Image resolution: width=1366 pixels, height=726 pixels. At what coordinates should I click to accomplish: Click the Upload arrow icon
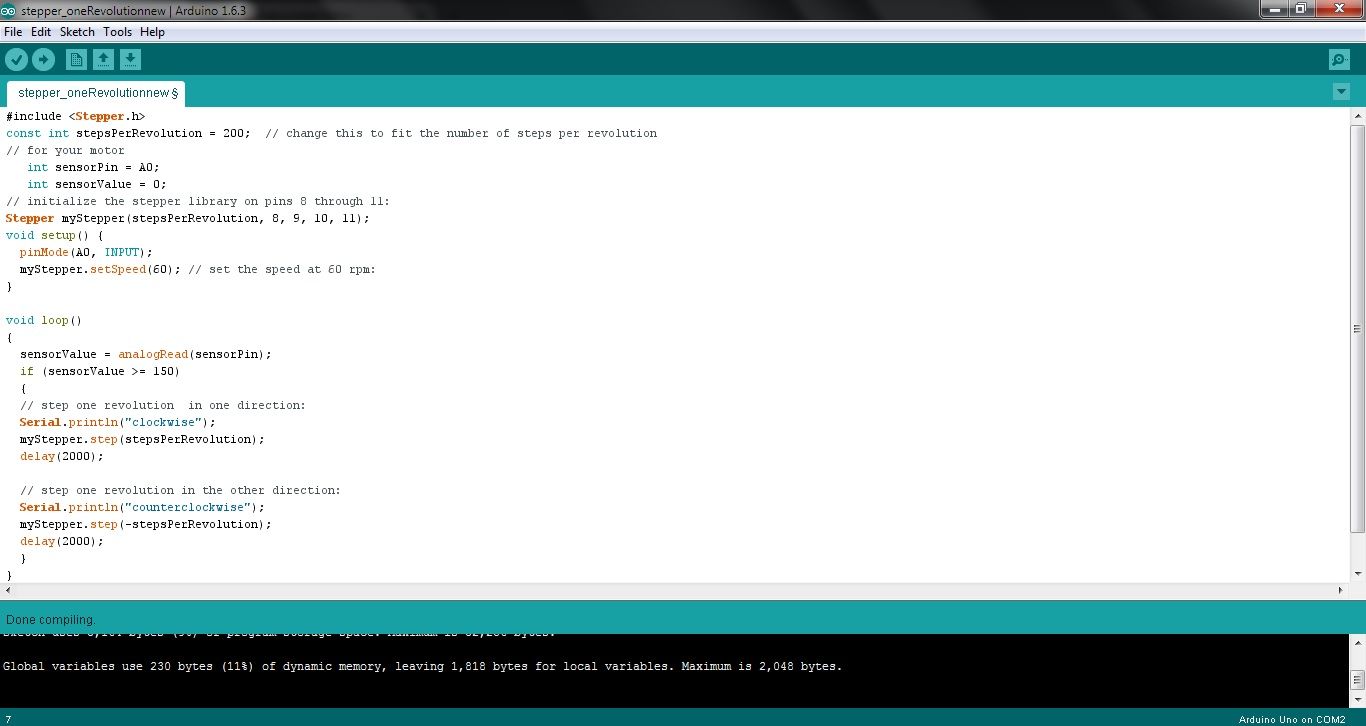coord(44,59)
